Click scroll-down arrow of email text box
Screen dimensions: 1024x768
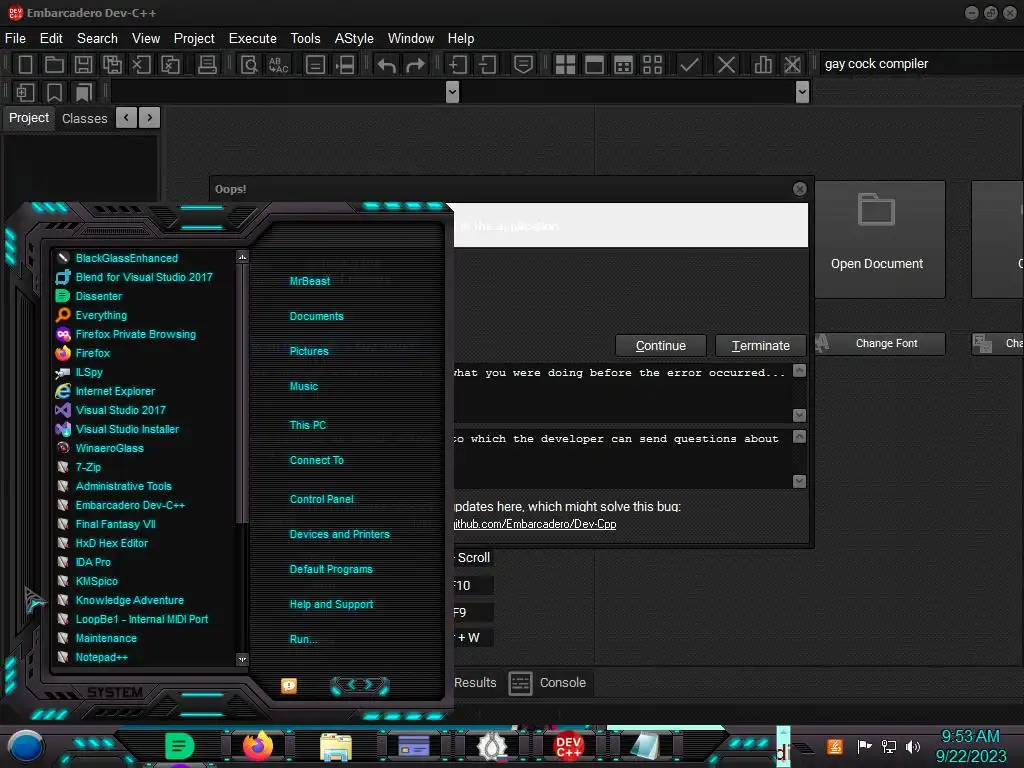(799, 481)
